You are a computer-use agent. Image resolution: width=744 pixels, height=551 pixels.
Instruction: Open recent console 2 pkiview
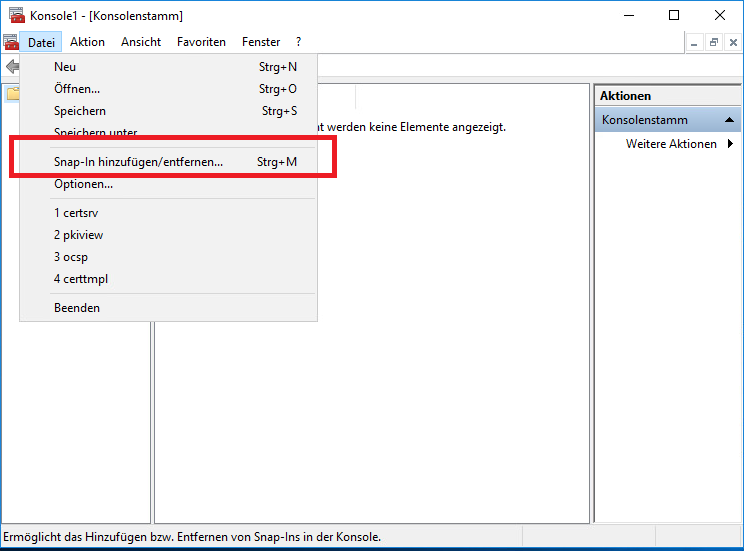(78, 235)
